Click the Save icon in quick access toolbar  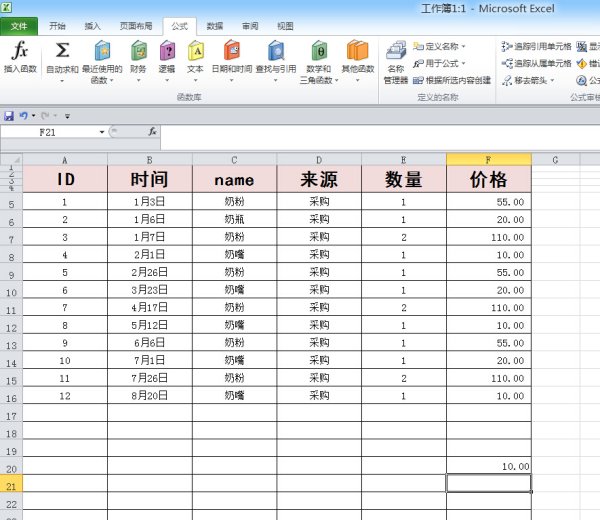click(x=9, y=116)
